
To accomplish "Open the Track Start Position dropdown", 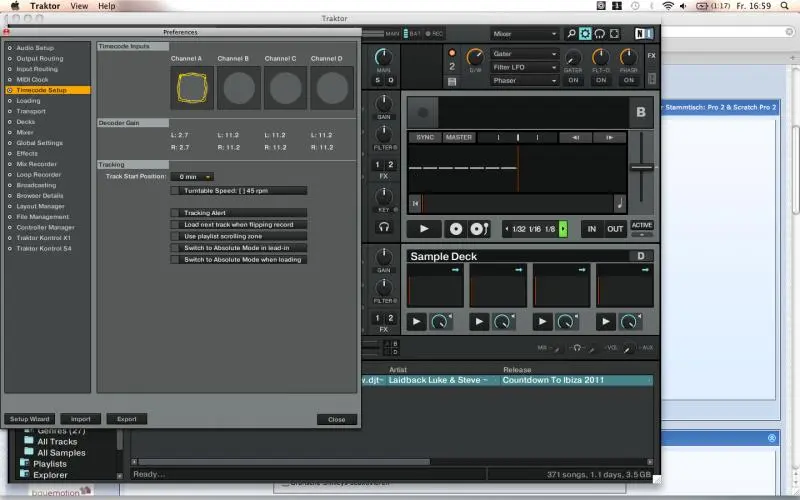I will pos(194,177).
